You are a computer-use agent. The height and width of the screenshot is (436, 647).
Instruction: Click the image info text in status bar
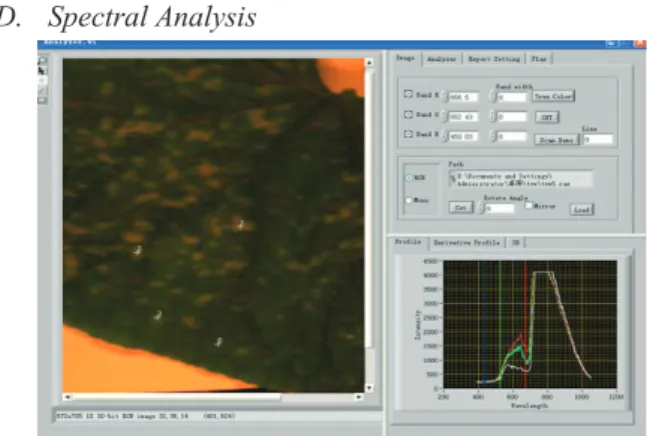(x=146, y=416)
